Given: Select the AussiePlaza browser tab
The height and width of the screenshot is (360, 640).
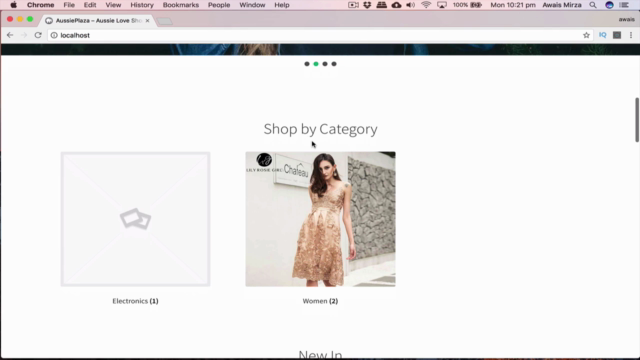Looking at the screenshot, I should tap(98, 20).
